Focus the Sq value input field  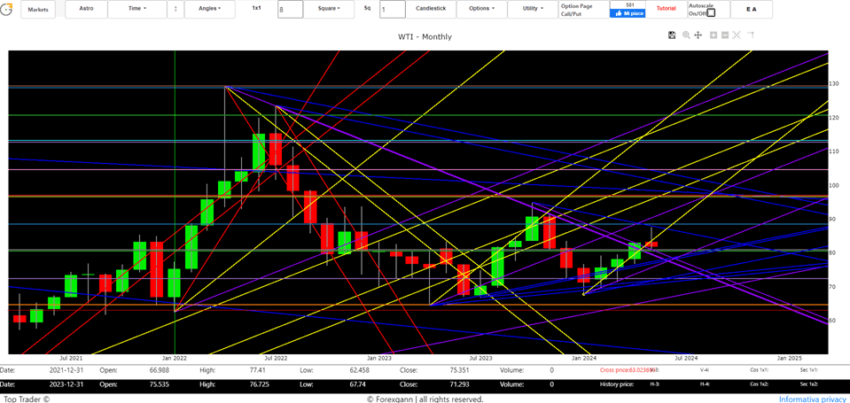click(392, 9)
